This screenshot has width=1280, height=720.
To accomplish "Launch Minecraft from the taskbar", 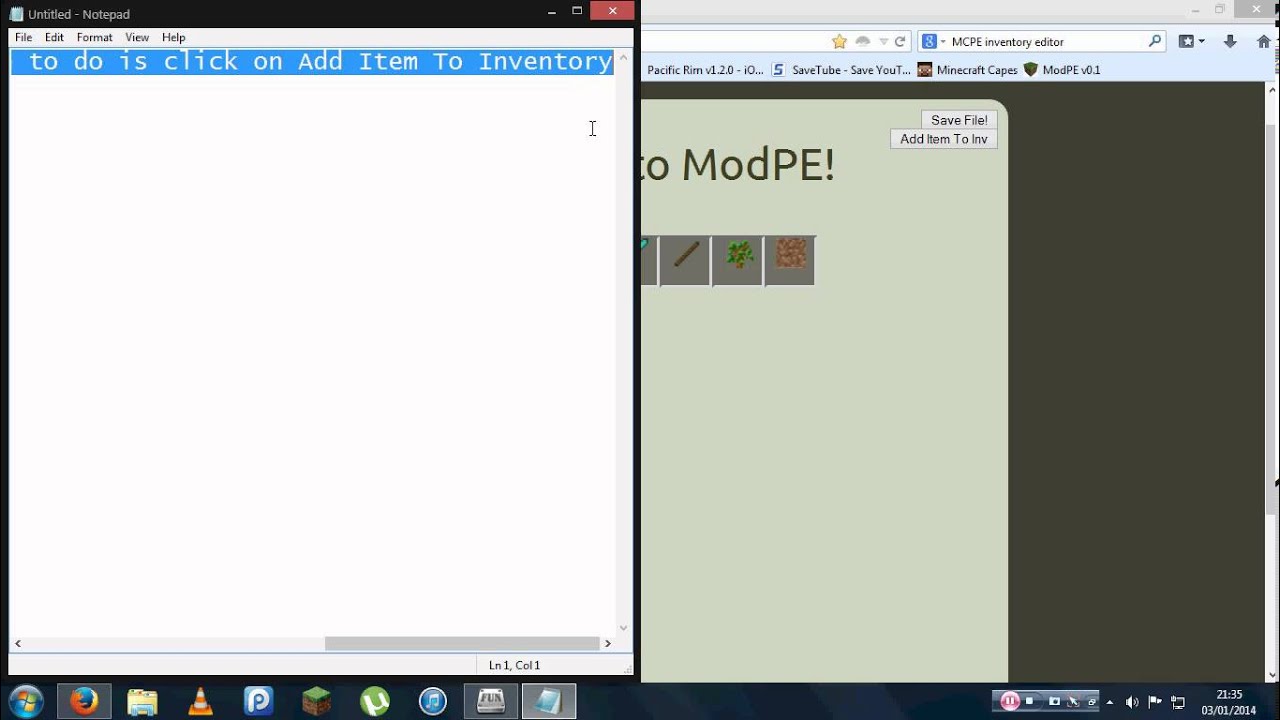I will pos(316,701).
